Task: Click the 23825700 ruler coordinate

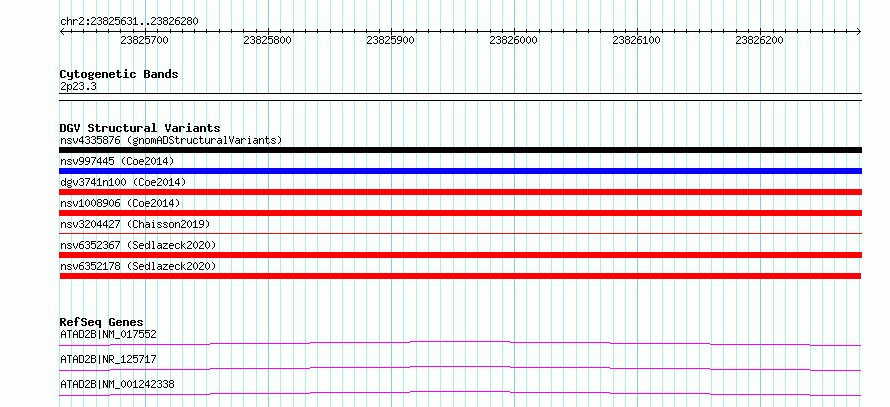Action: (144, 40)
